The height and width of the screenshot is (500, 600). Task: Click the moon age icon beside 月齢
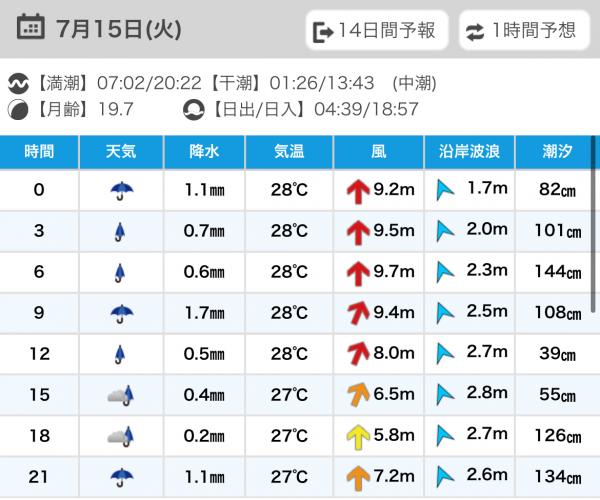click(19, 109)
